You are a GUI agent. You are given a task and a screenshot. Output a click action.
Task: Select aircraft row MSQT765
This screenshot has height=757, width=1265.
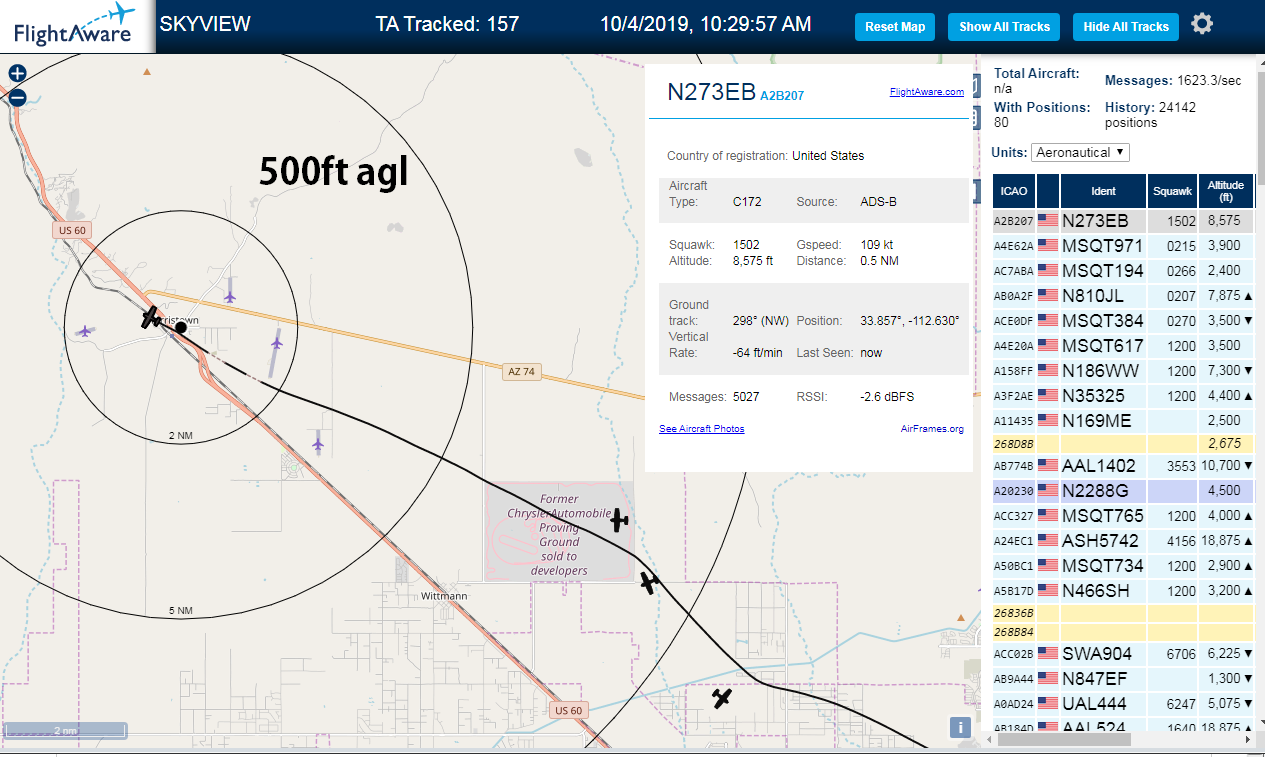click(x=1123, y=516)
